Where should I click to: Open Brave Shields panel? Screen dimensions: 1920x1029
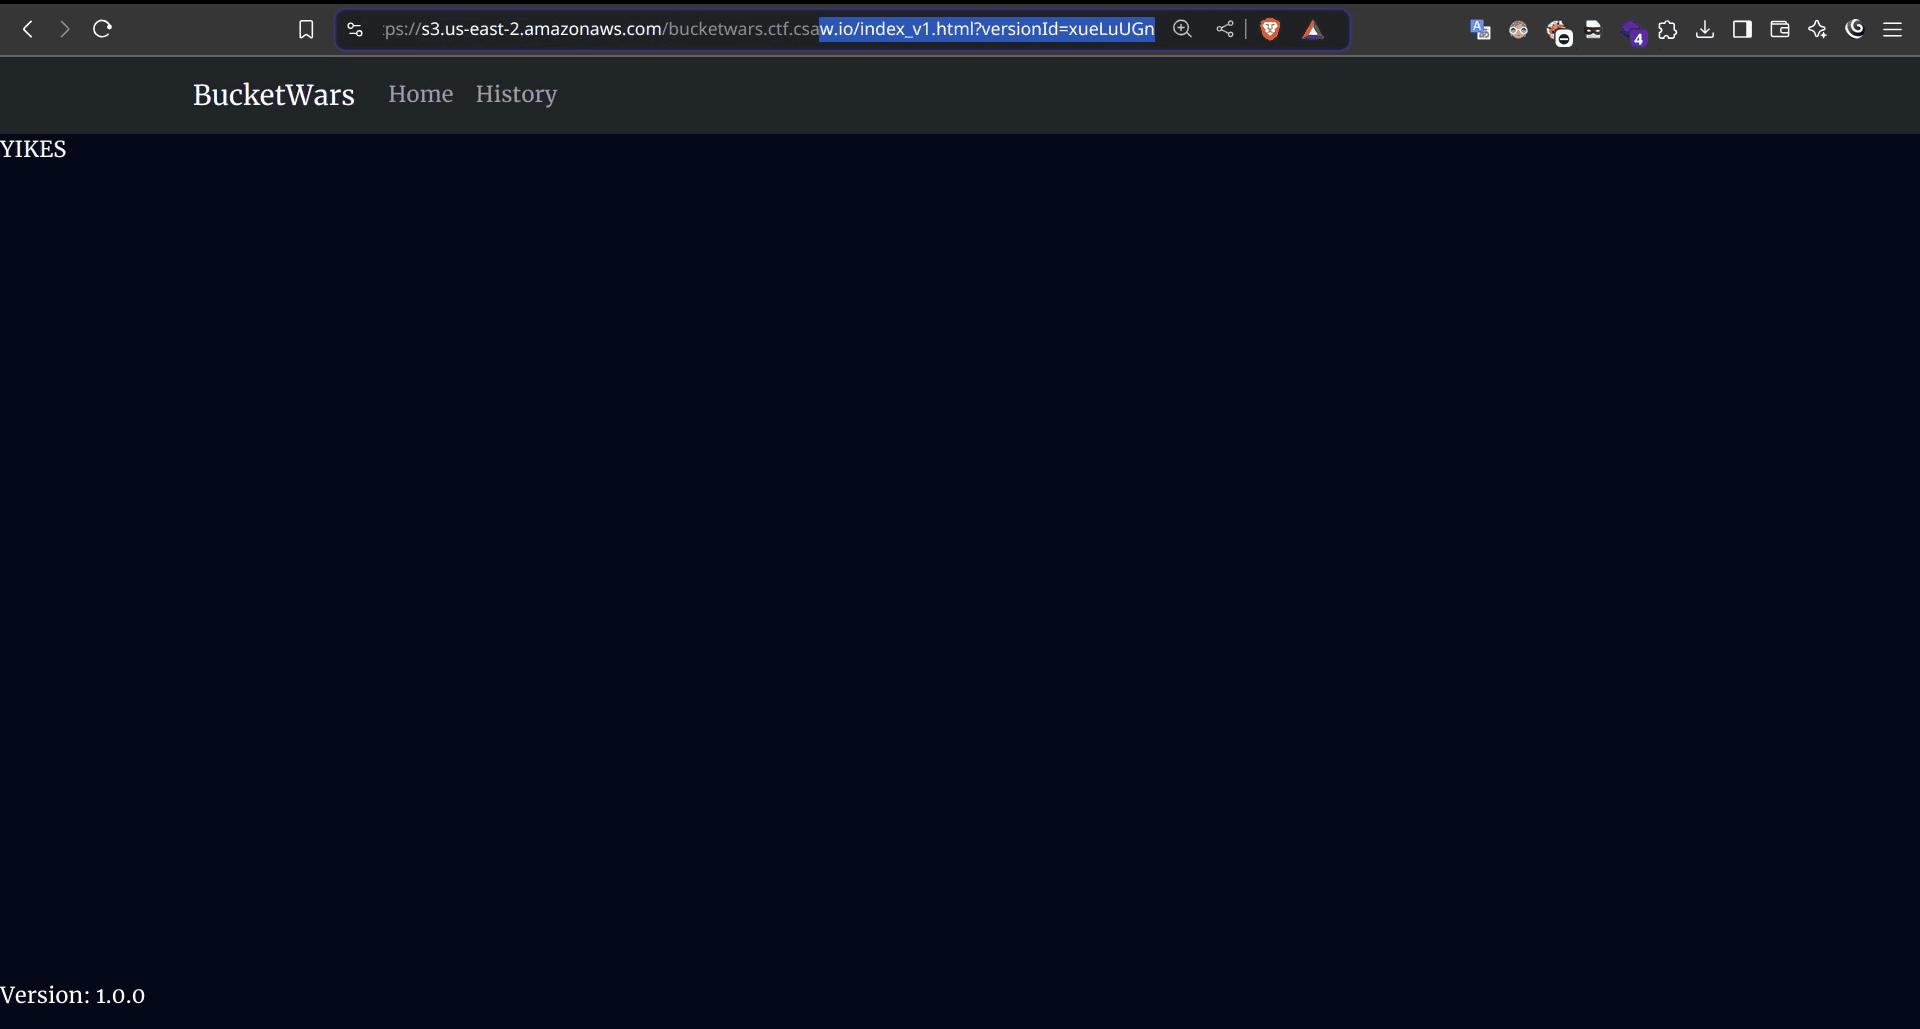click(1270, 29)
